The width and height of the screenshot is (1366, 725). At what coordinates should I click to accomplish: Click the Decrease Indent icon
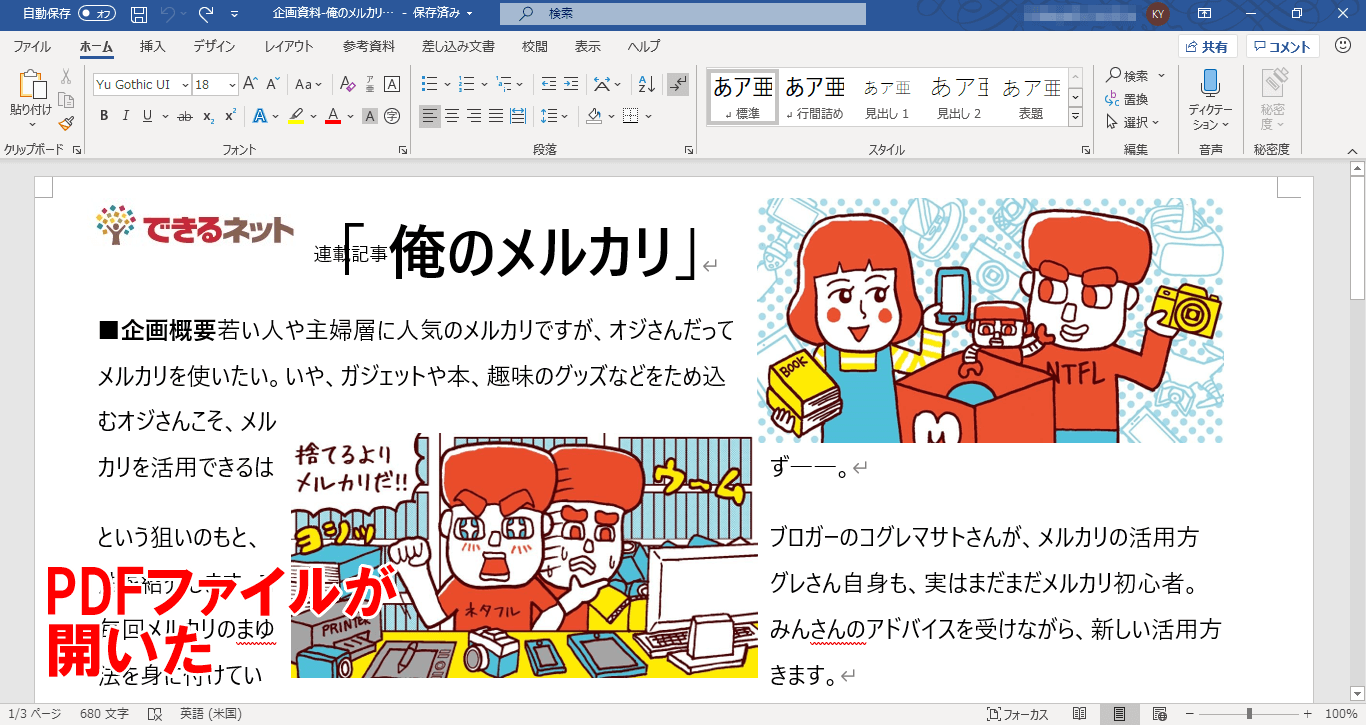point(548,84)
